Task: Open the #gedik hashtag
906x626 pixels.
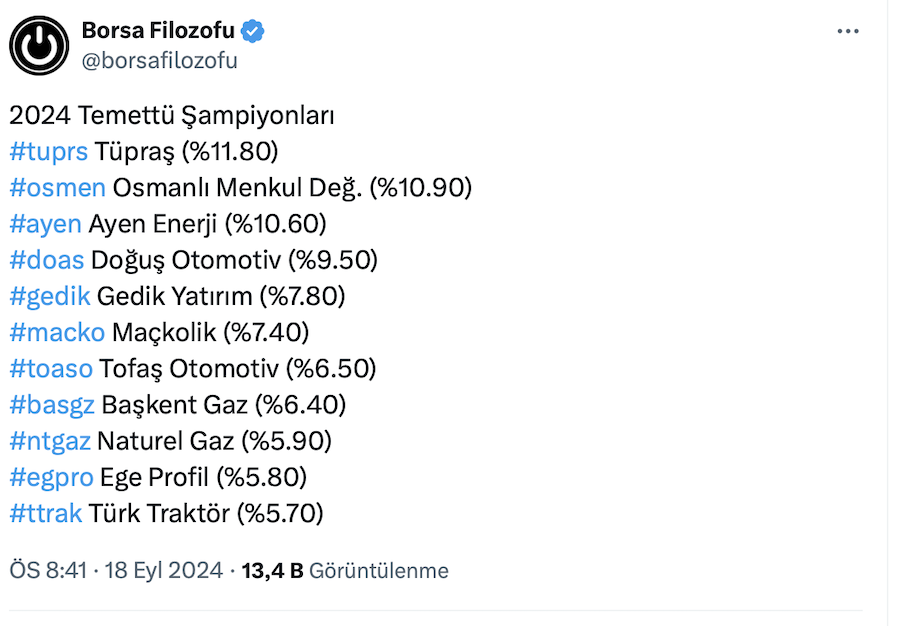Action: point(49,296)
